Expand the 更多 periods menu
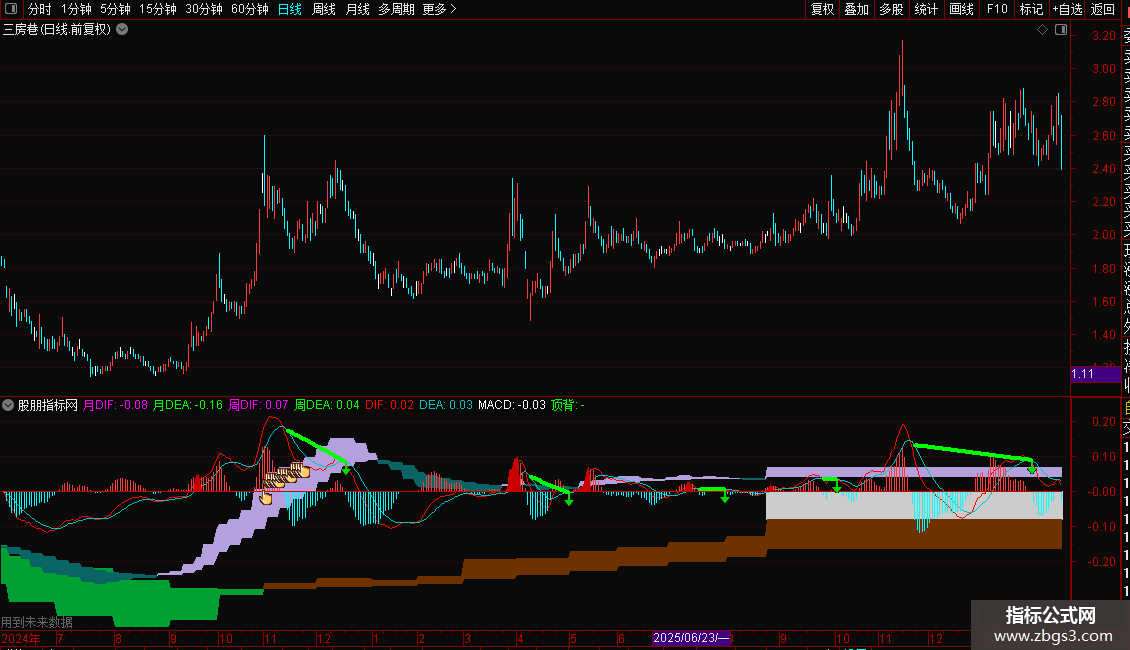The image size is (1130, 650). point(439,9)
